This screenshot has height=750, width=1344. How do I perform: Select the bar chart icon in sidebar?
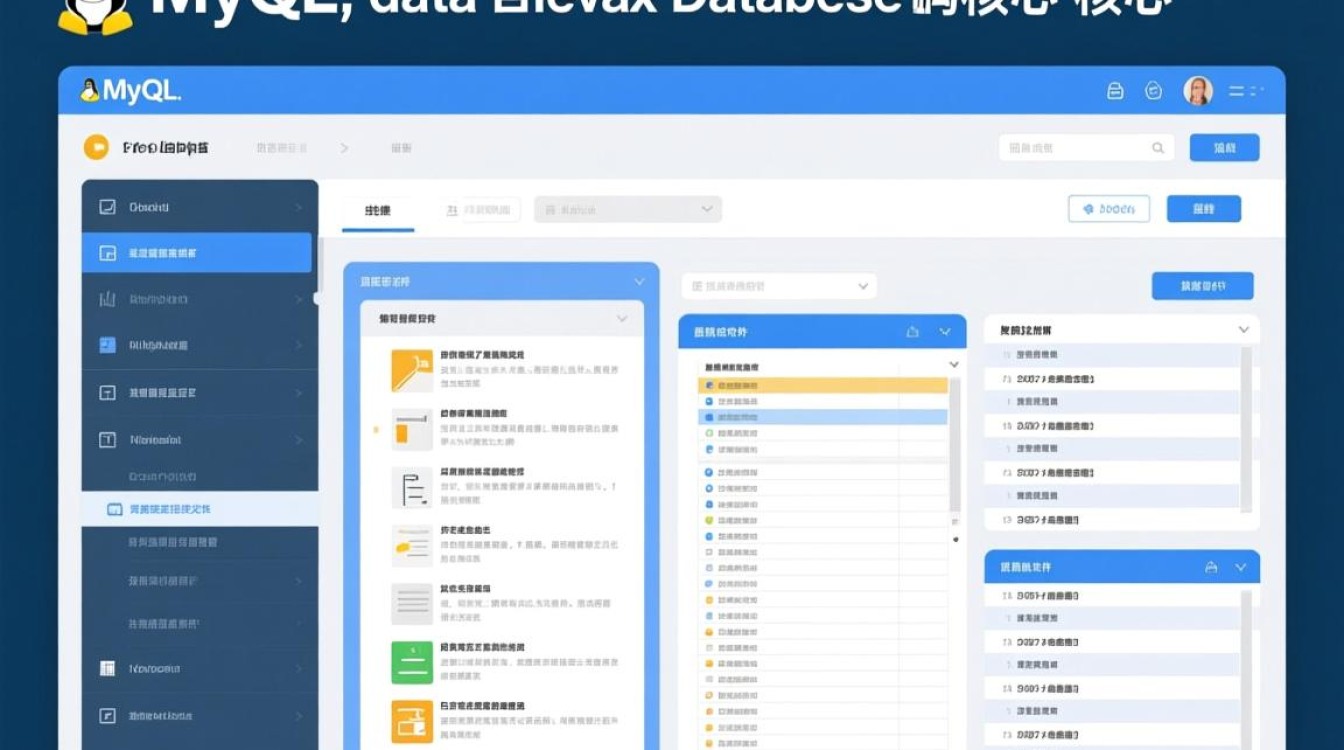coord(107,299)
